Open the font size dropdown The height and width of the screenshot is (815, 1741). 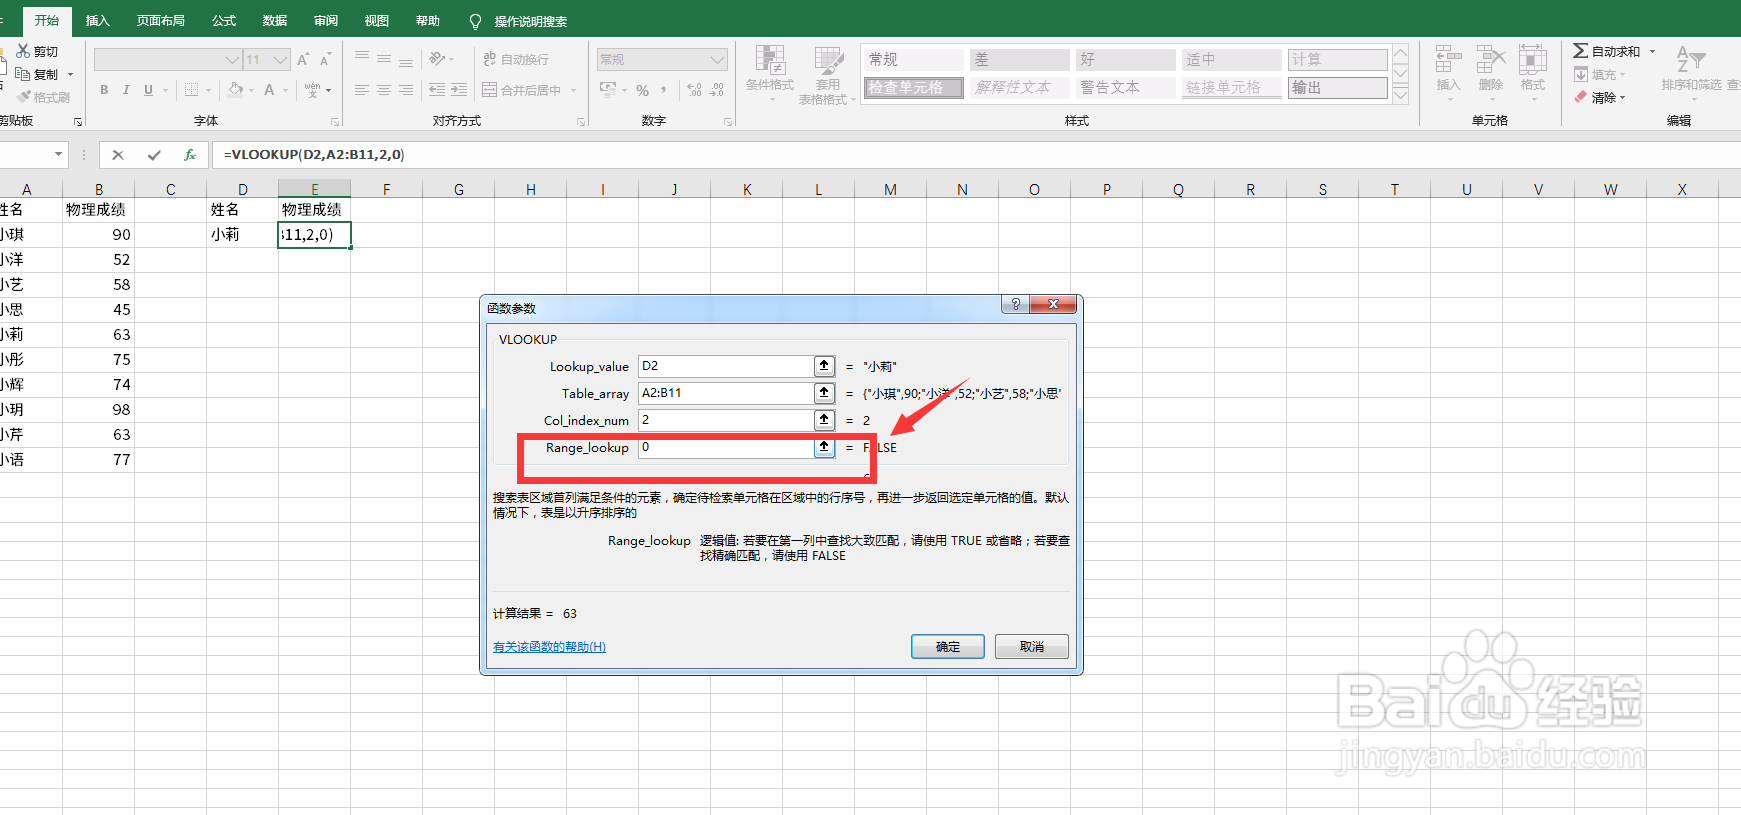point(281,60)
